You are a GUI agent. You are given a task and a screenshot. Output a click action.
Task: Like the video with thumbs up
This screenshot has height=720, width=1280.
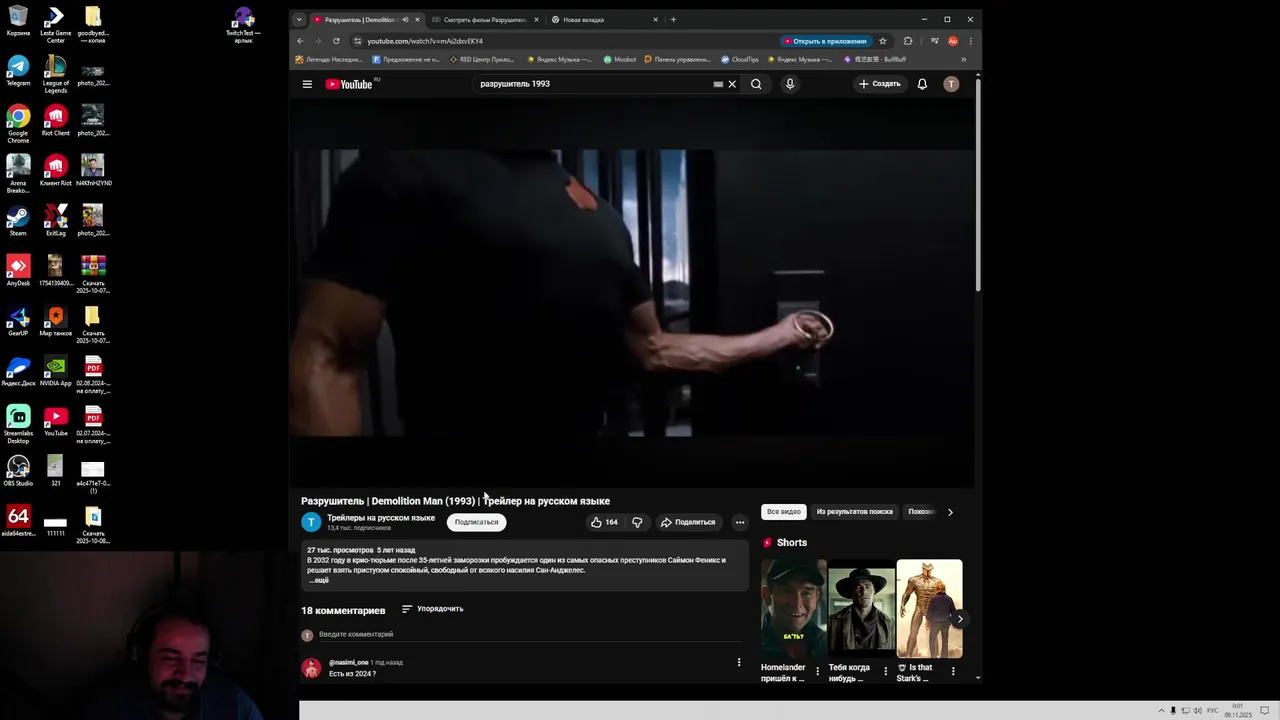tap(604, 522)
